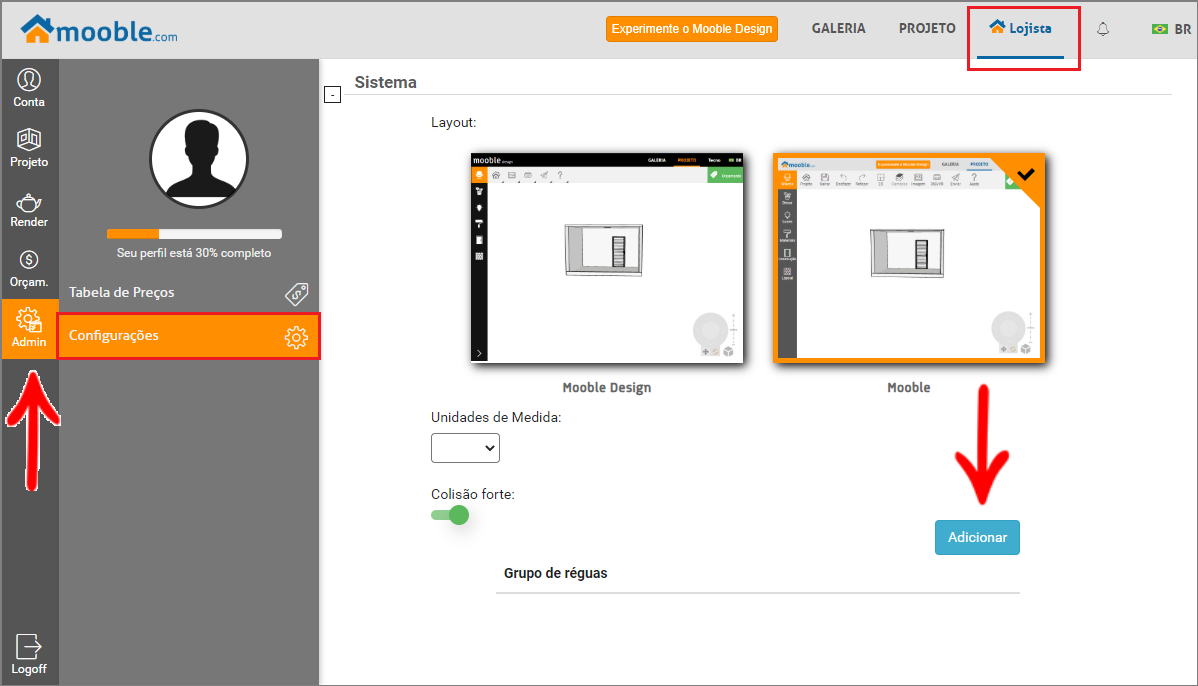Open the Unidades de Medida dropdown
Screen dimensions: 1198x686
465,448
